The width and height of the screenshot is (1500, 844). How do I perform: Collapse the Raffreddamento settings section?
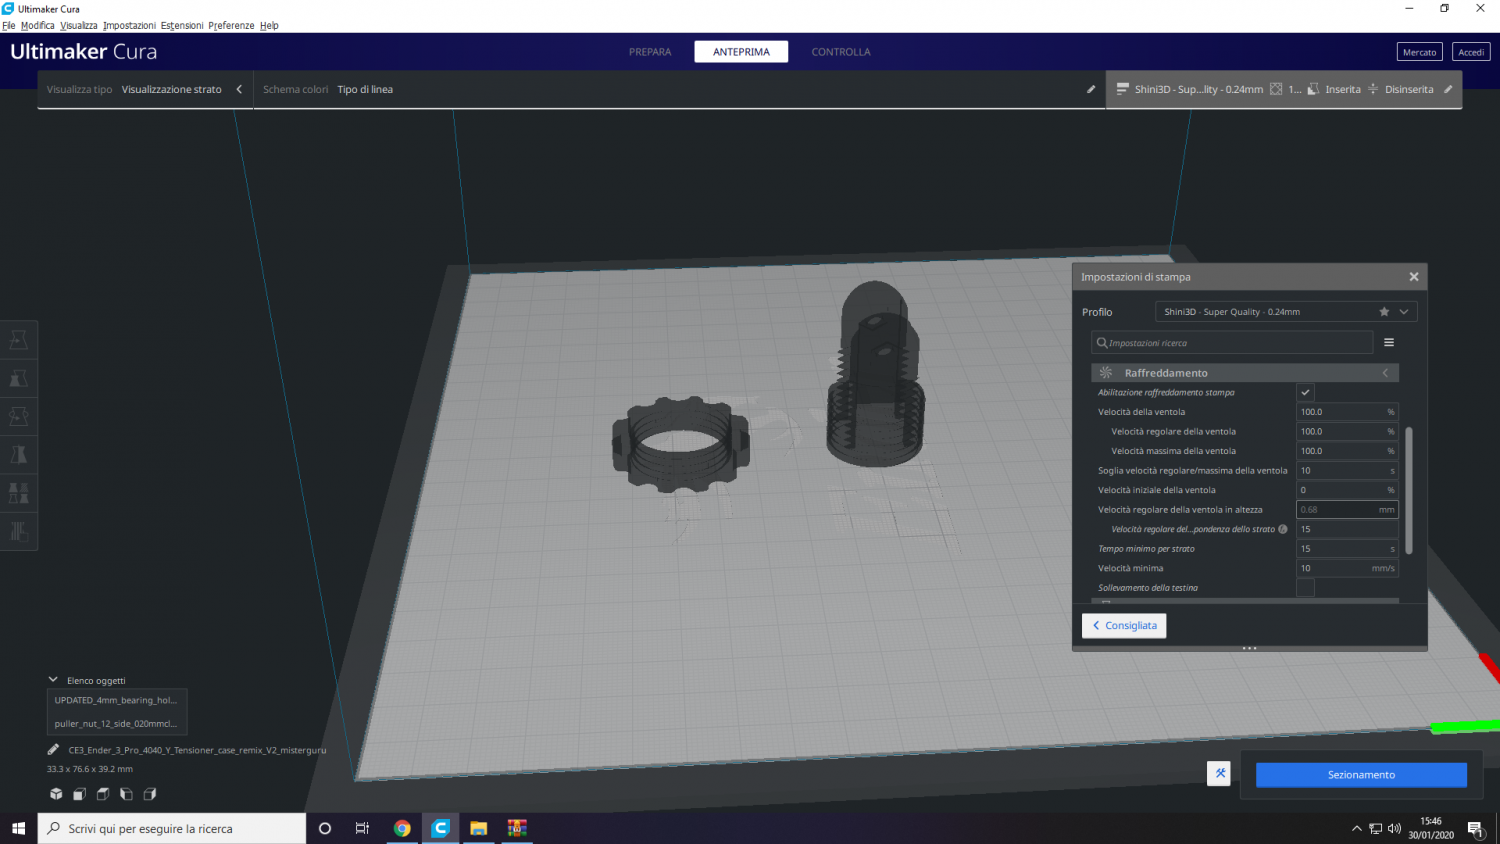coord(1385,373)
